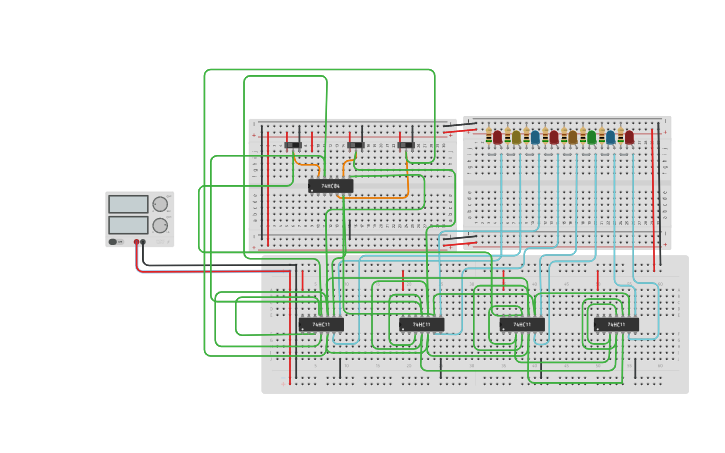Select the red positive supply terminal
Image resolution: width=725 pixels, height=453 pixels.
(136, 242)
